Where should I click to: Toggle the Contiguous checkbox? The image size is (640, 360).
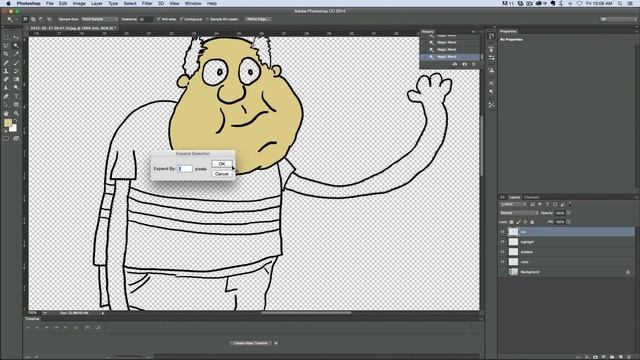[181, 19]
